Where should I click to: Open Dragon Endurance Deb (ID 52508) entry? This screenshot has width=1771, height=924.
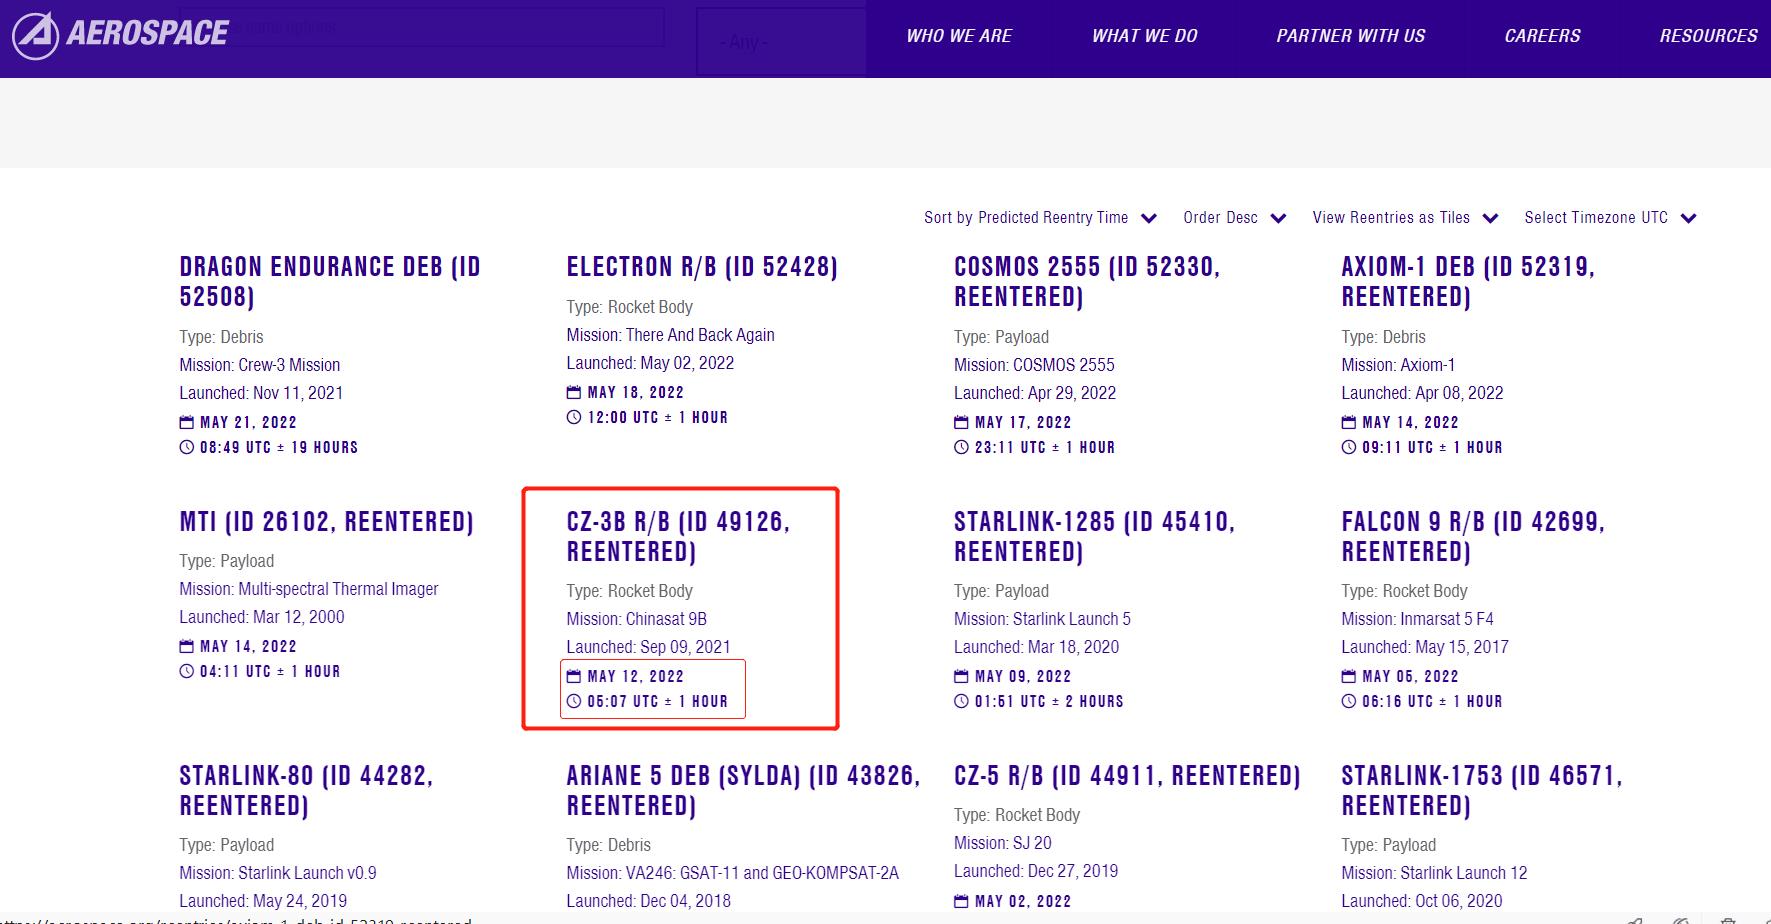tap(330, 282)
